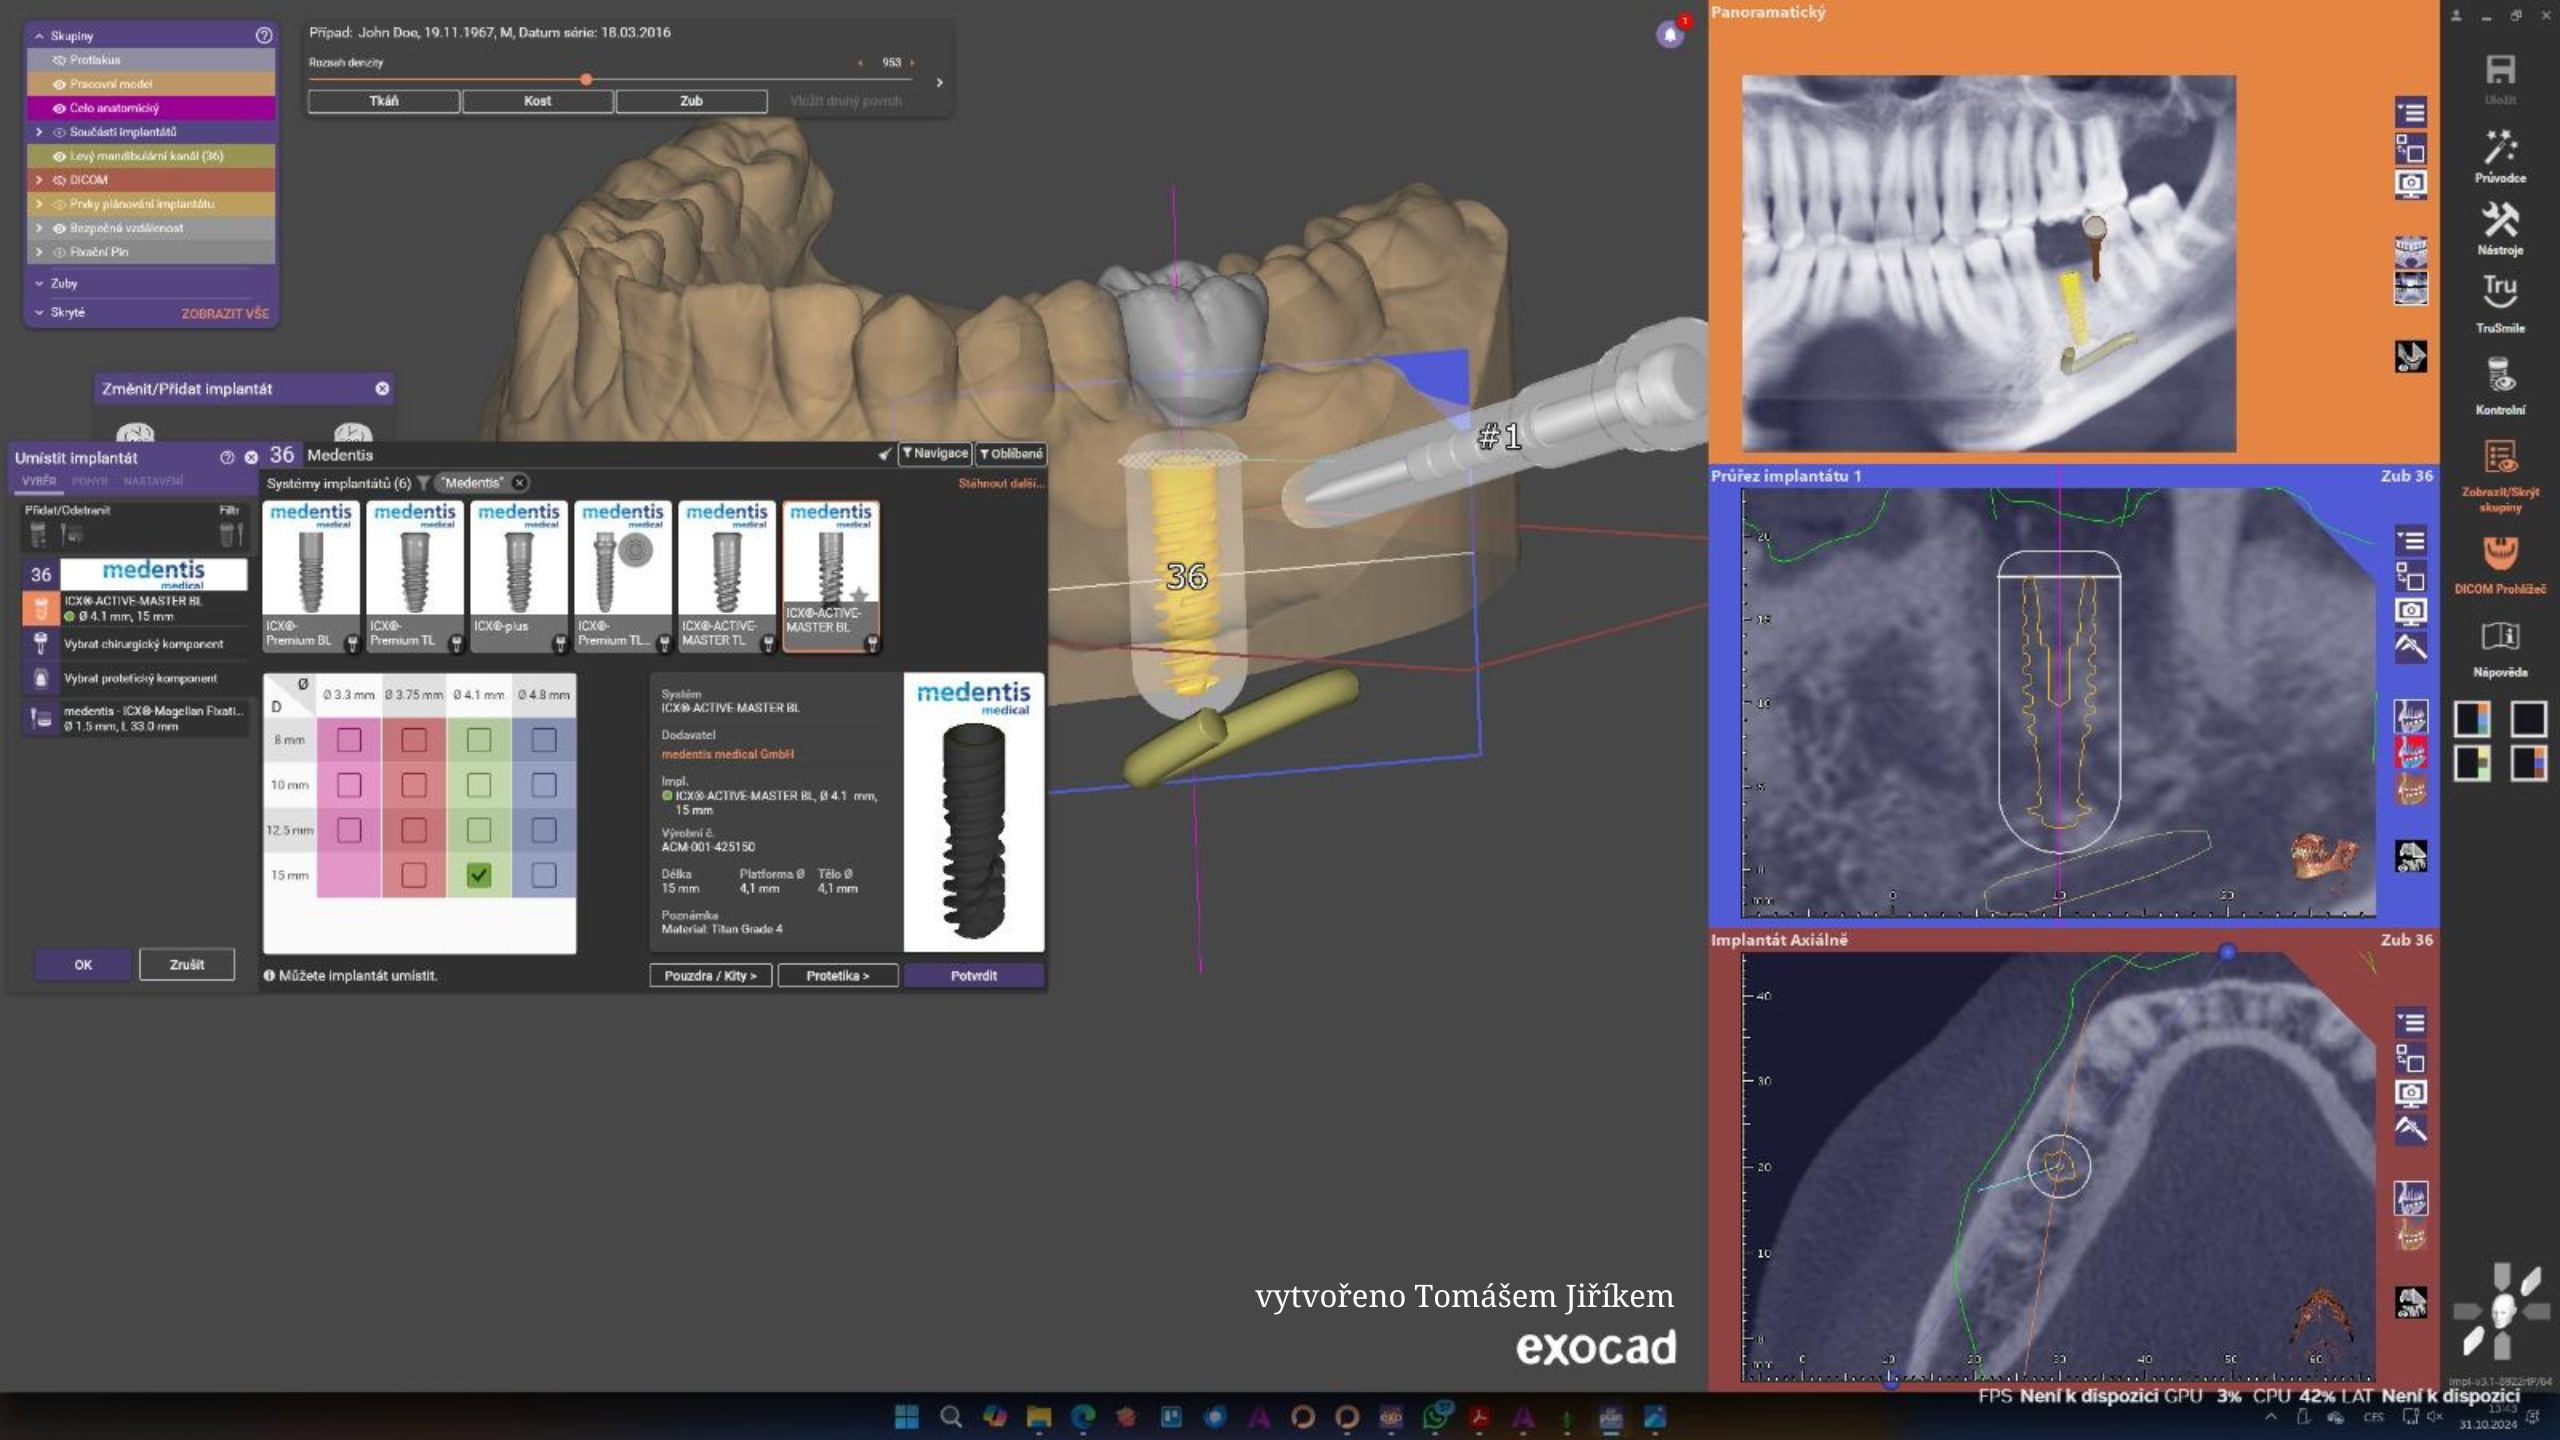Filter implants by Oblíbené favorites
The image size is (2560, 1440).
point(1011,454)
